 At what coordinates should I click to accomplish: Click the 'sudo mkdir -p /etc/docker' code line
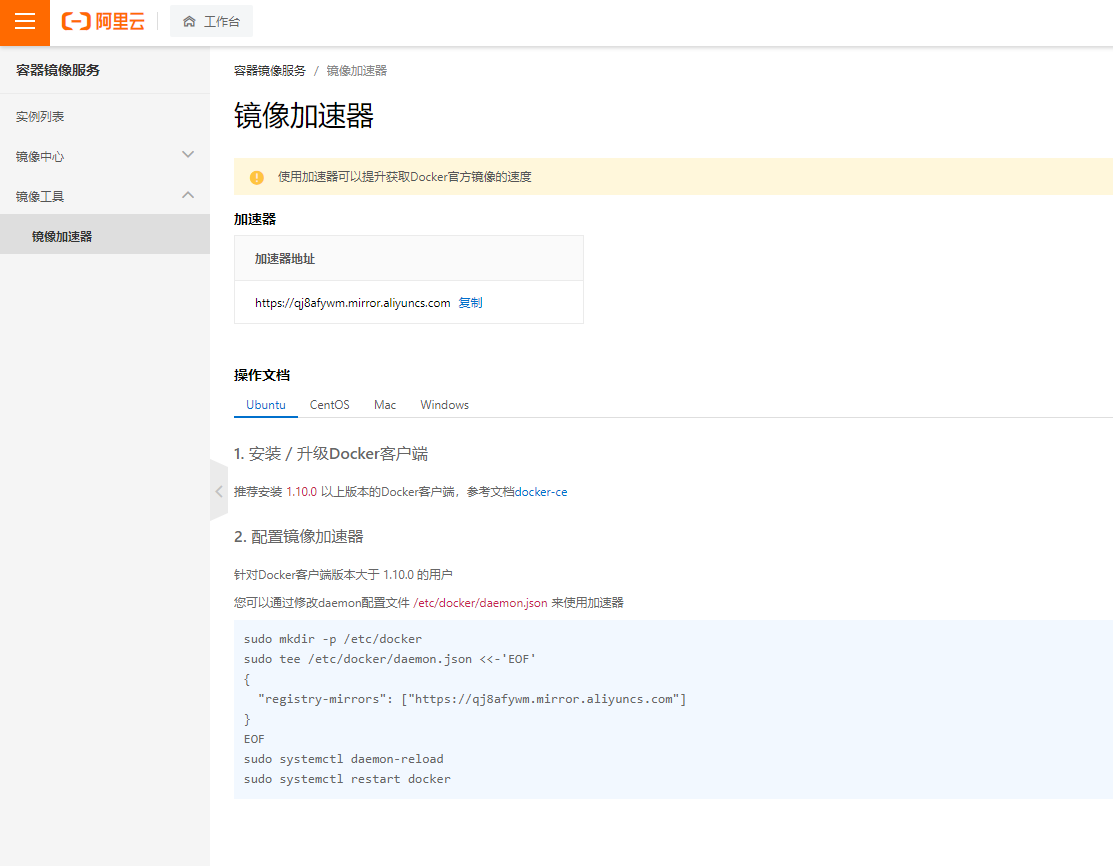333,639
